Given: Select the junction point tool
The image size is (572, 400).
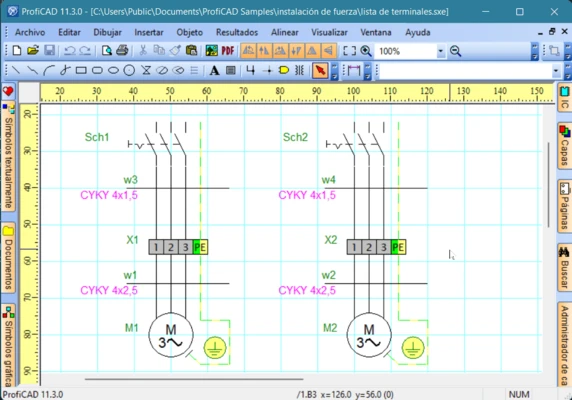Looking at the screenshot, I should tap(268, 70).
